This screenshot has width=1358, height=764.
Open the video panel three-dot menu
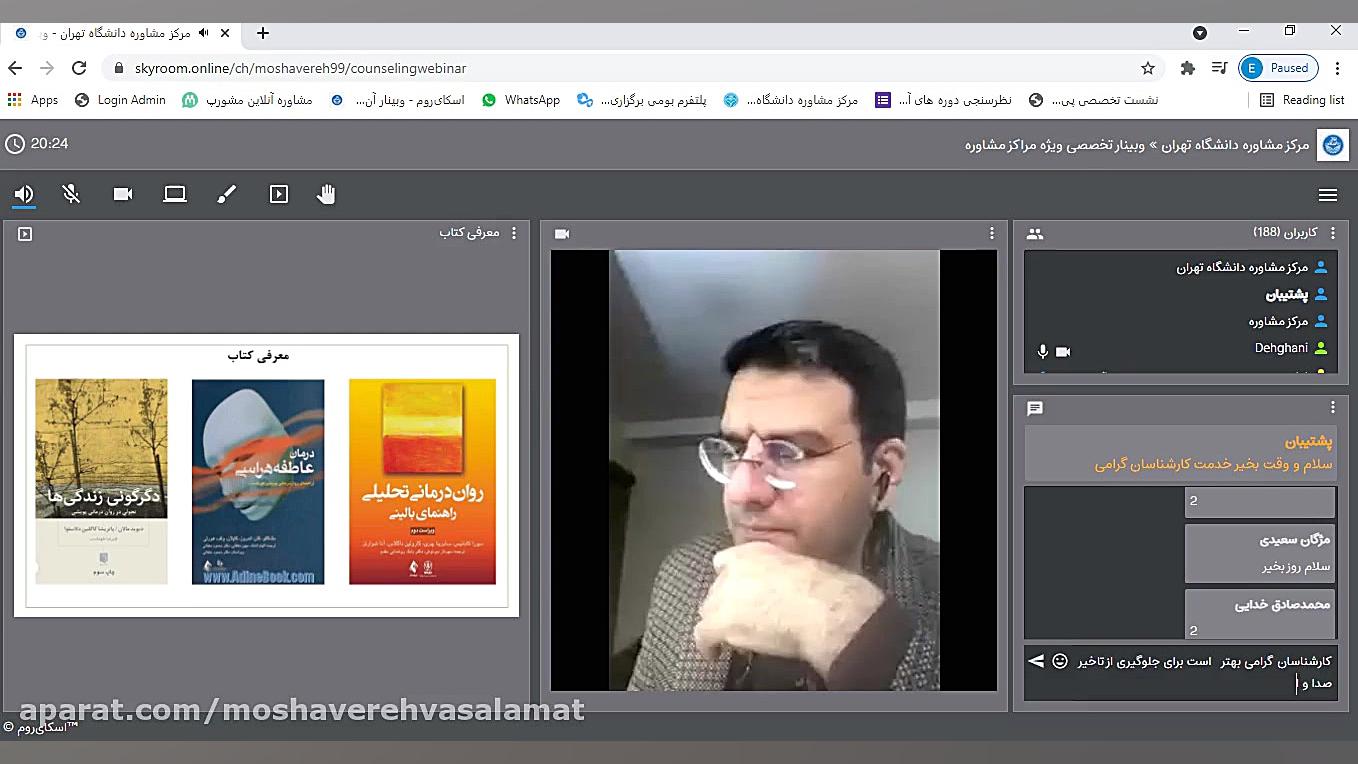pyautogui.click(x=991, y=233)
